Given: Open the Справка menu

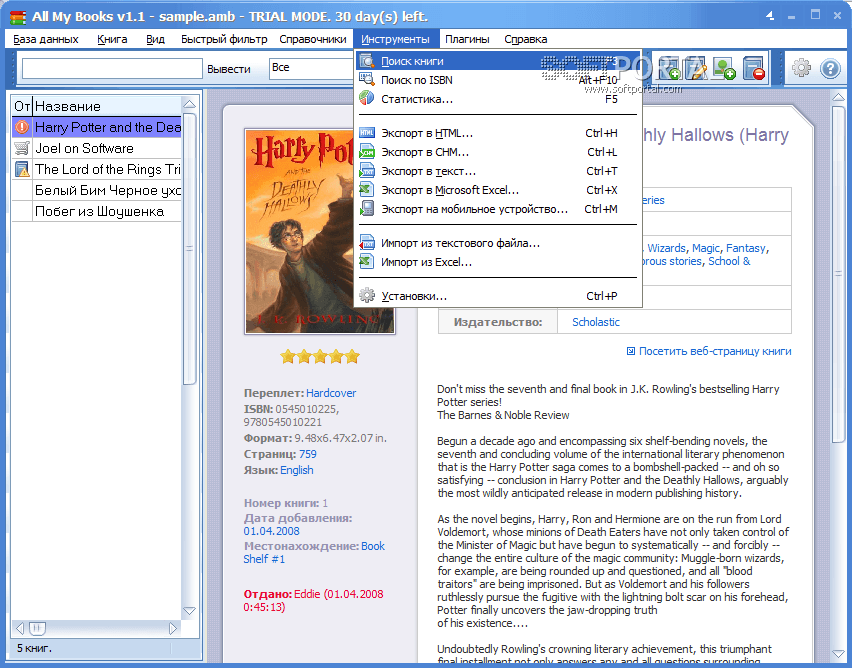Looking at the screenshot, I should tap(525, 39).
